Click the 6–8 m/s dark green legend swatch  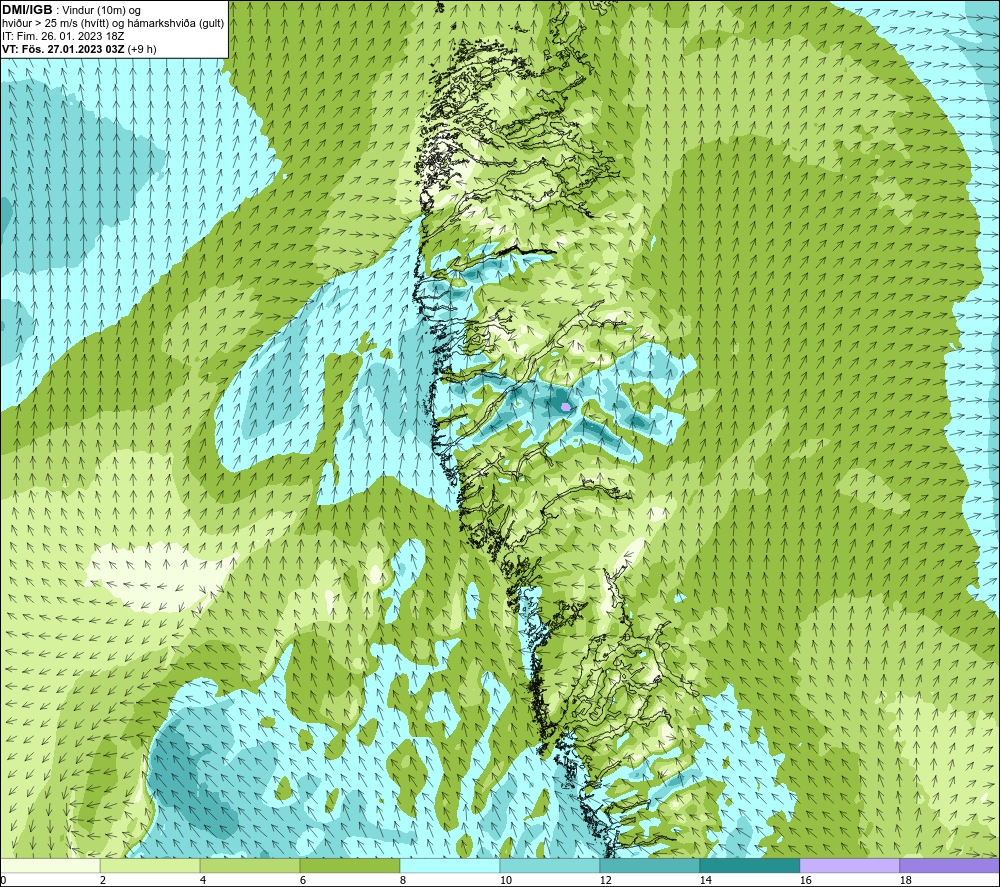pyautogui.click(x=349, y=866)
